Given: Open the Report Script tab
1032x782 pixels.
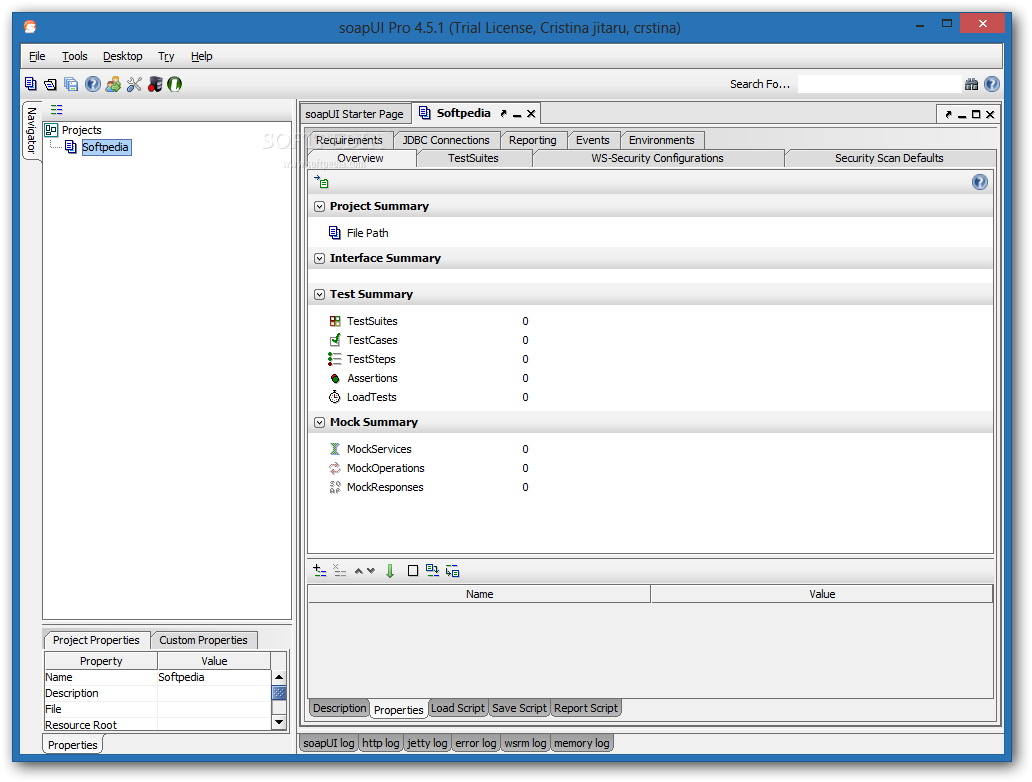Looking at the screenshot, I should [586, 708].
